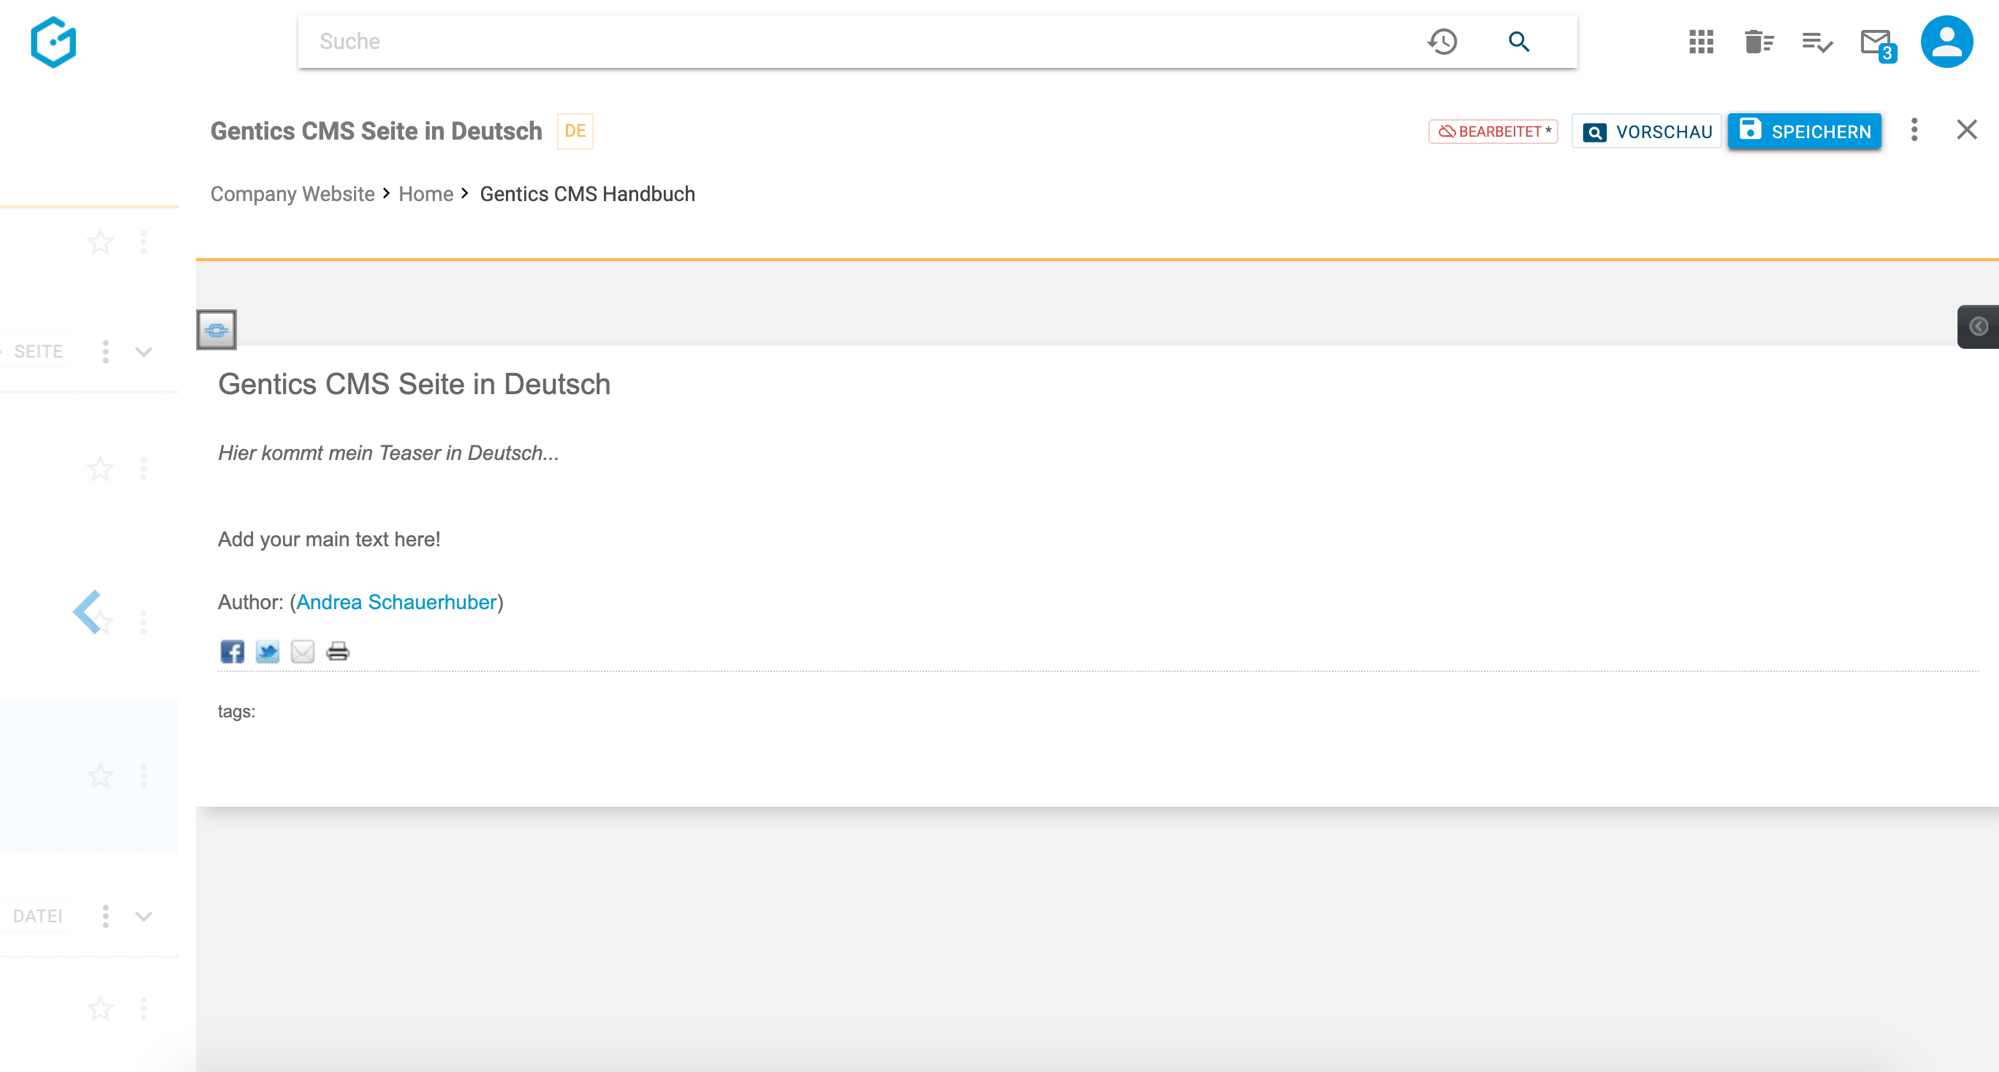Open the messages envelope with 3 badge

tap(1878, 44)
